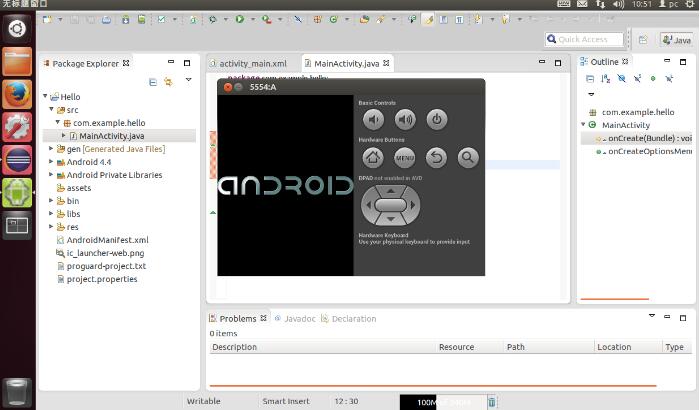Screen dimensions: 700x410
Task: Collapse the src folder in tree
Action: (x=51, y=109)
